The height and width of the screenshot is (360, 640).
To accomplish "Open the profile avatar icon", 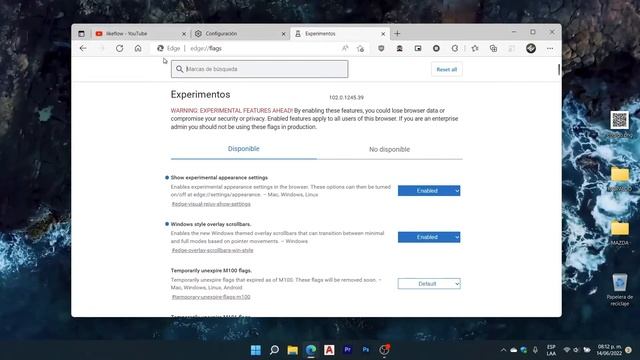I will click(x=531, y=48).
